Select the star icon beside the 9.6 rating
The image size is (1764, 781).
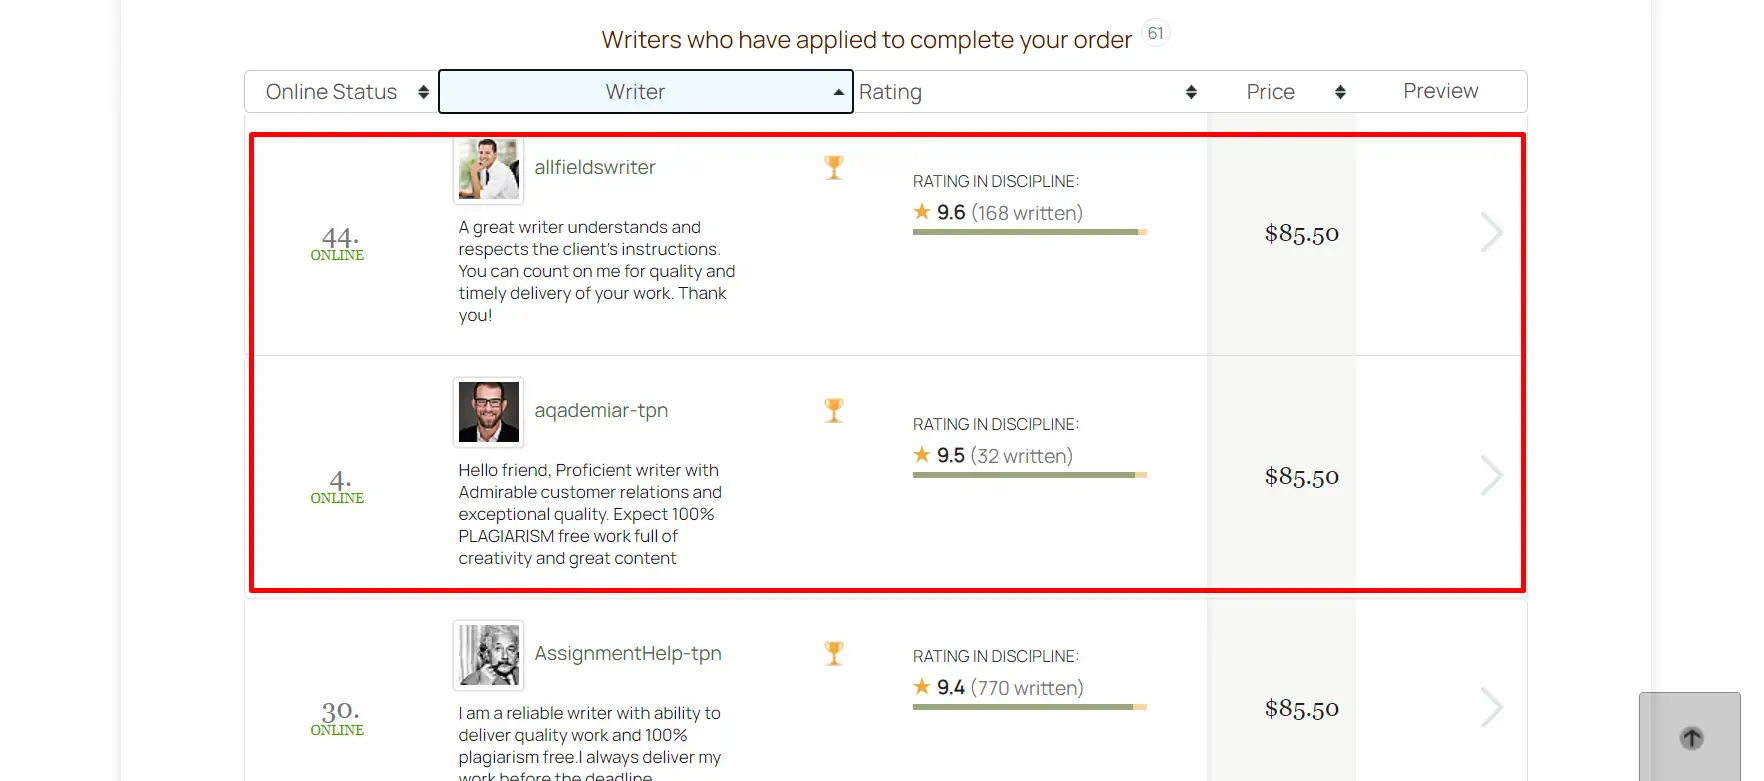point(922,211)
